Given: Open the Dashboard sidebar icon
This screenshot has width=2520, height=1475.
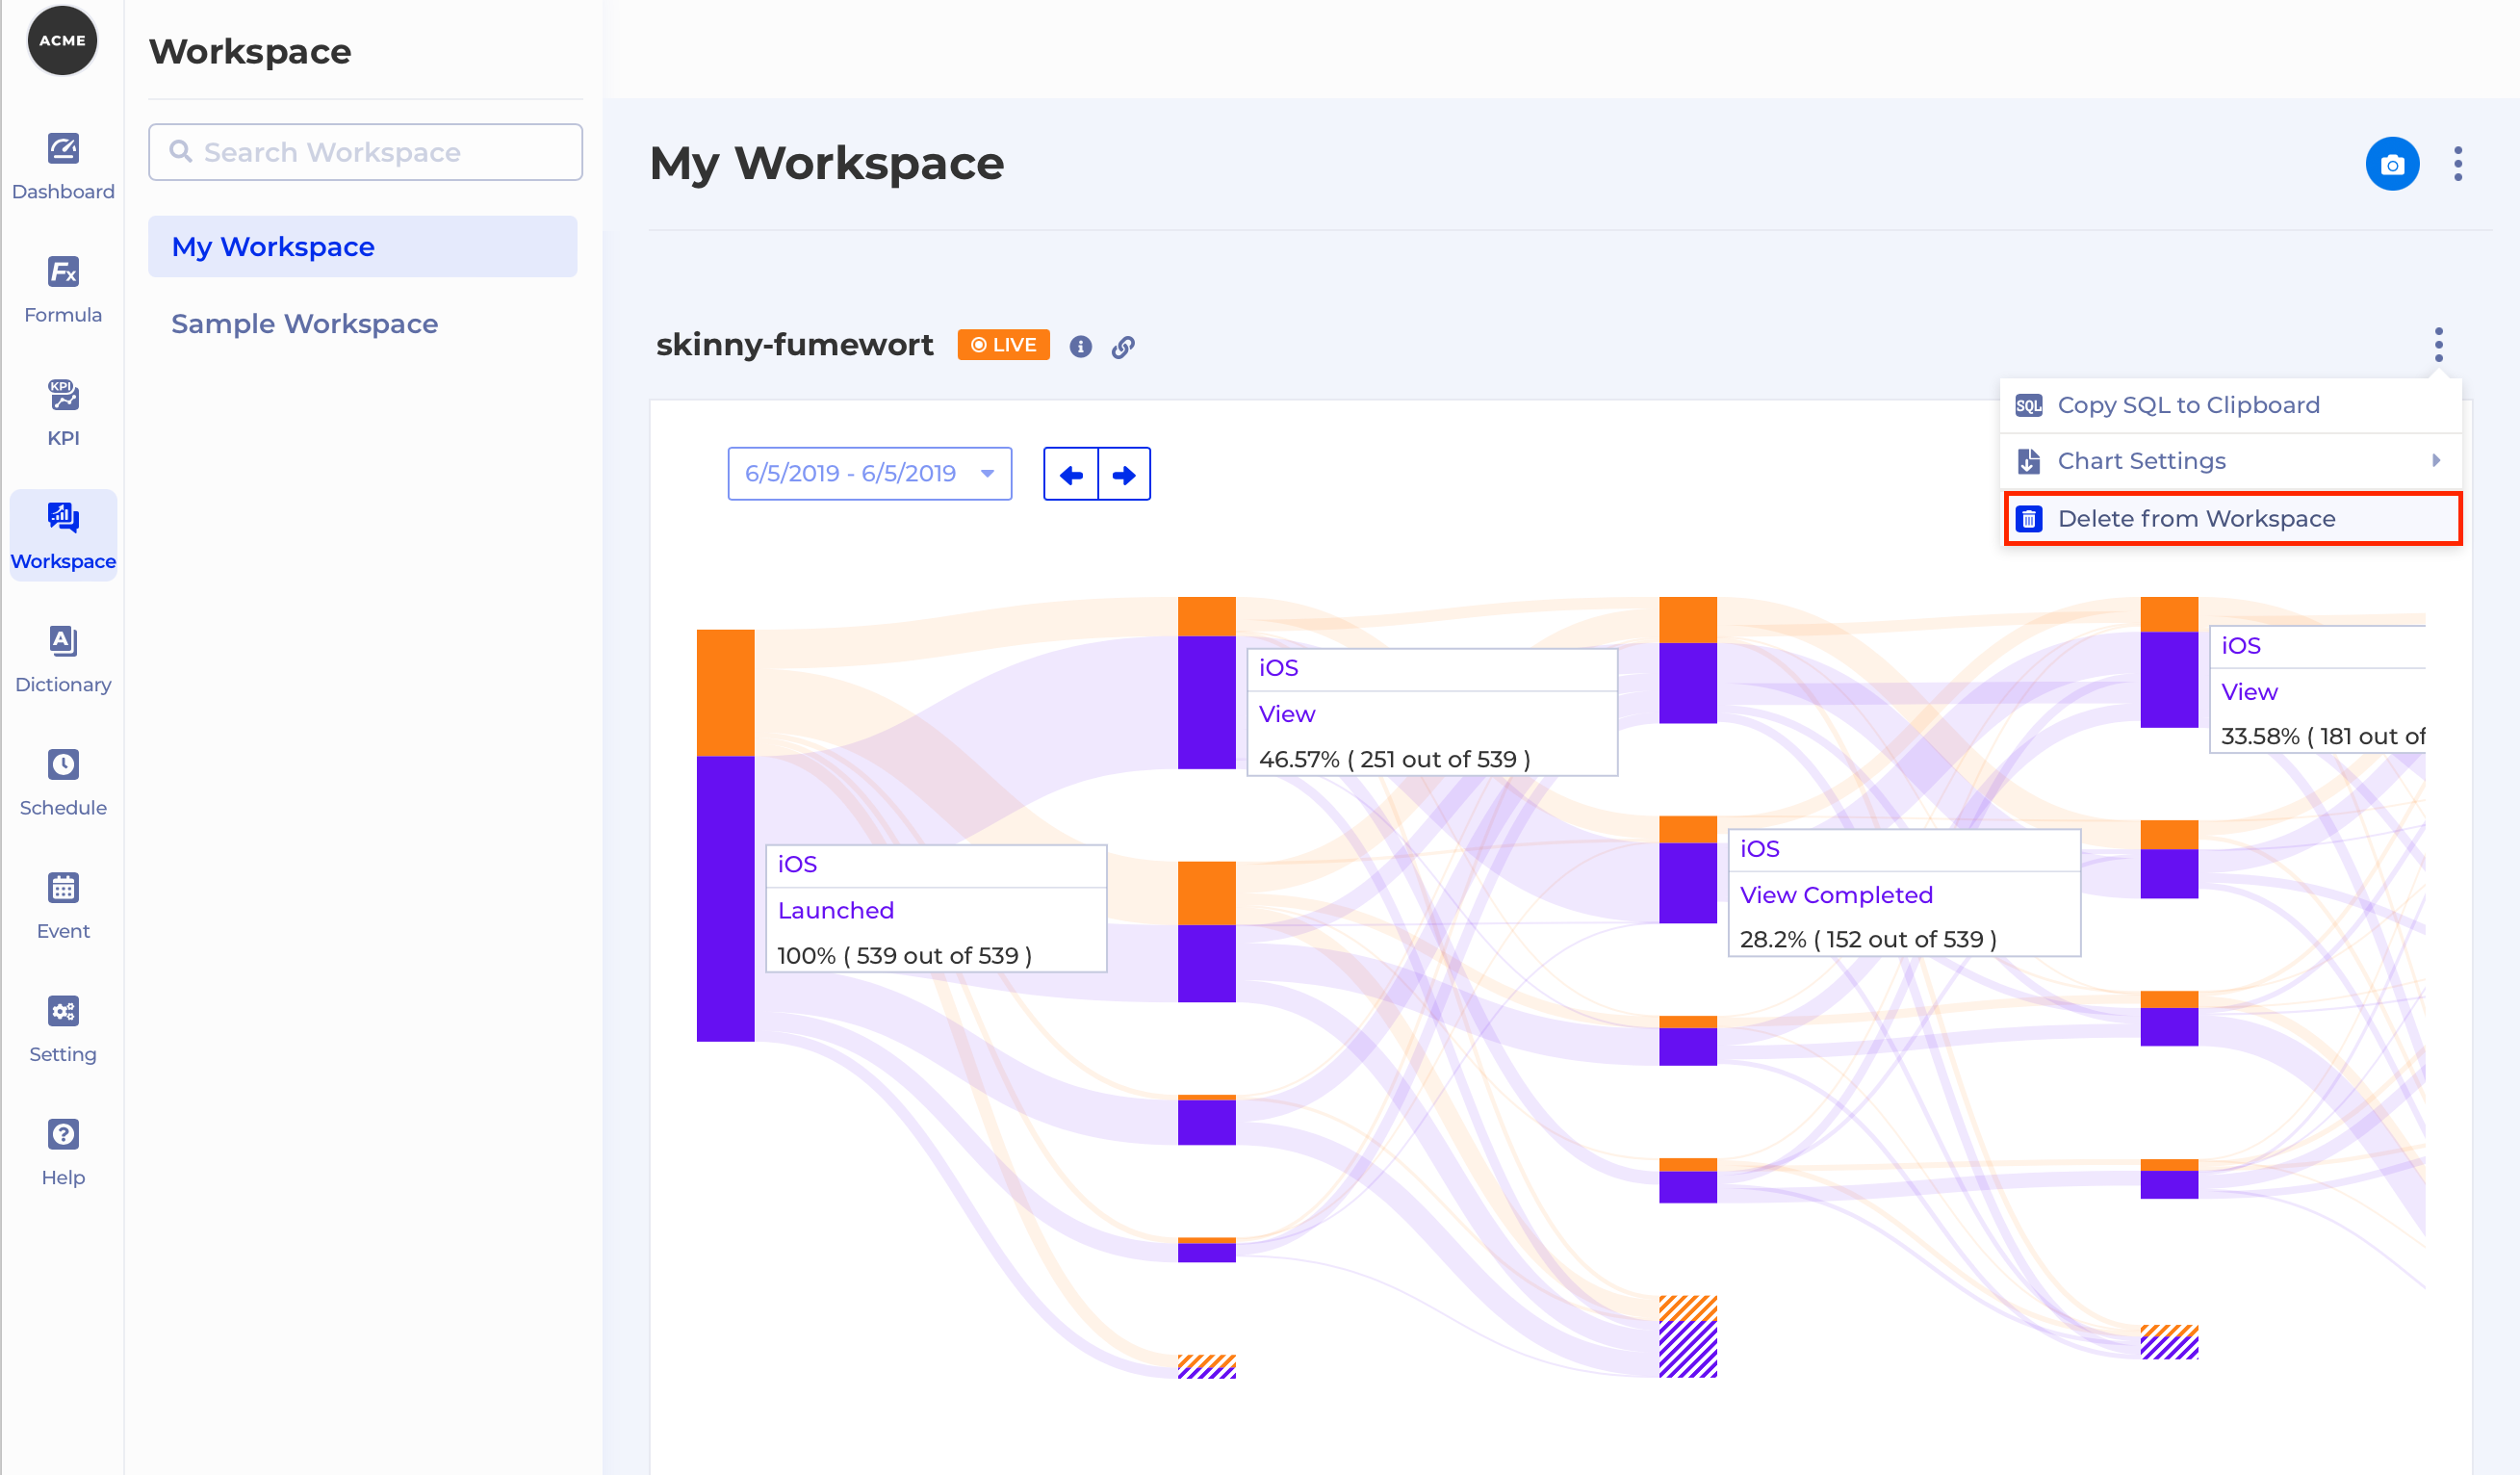Looking at the screenshot, I should [x=63, y=149].
